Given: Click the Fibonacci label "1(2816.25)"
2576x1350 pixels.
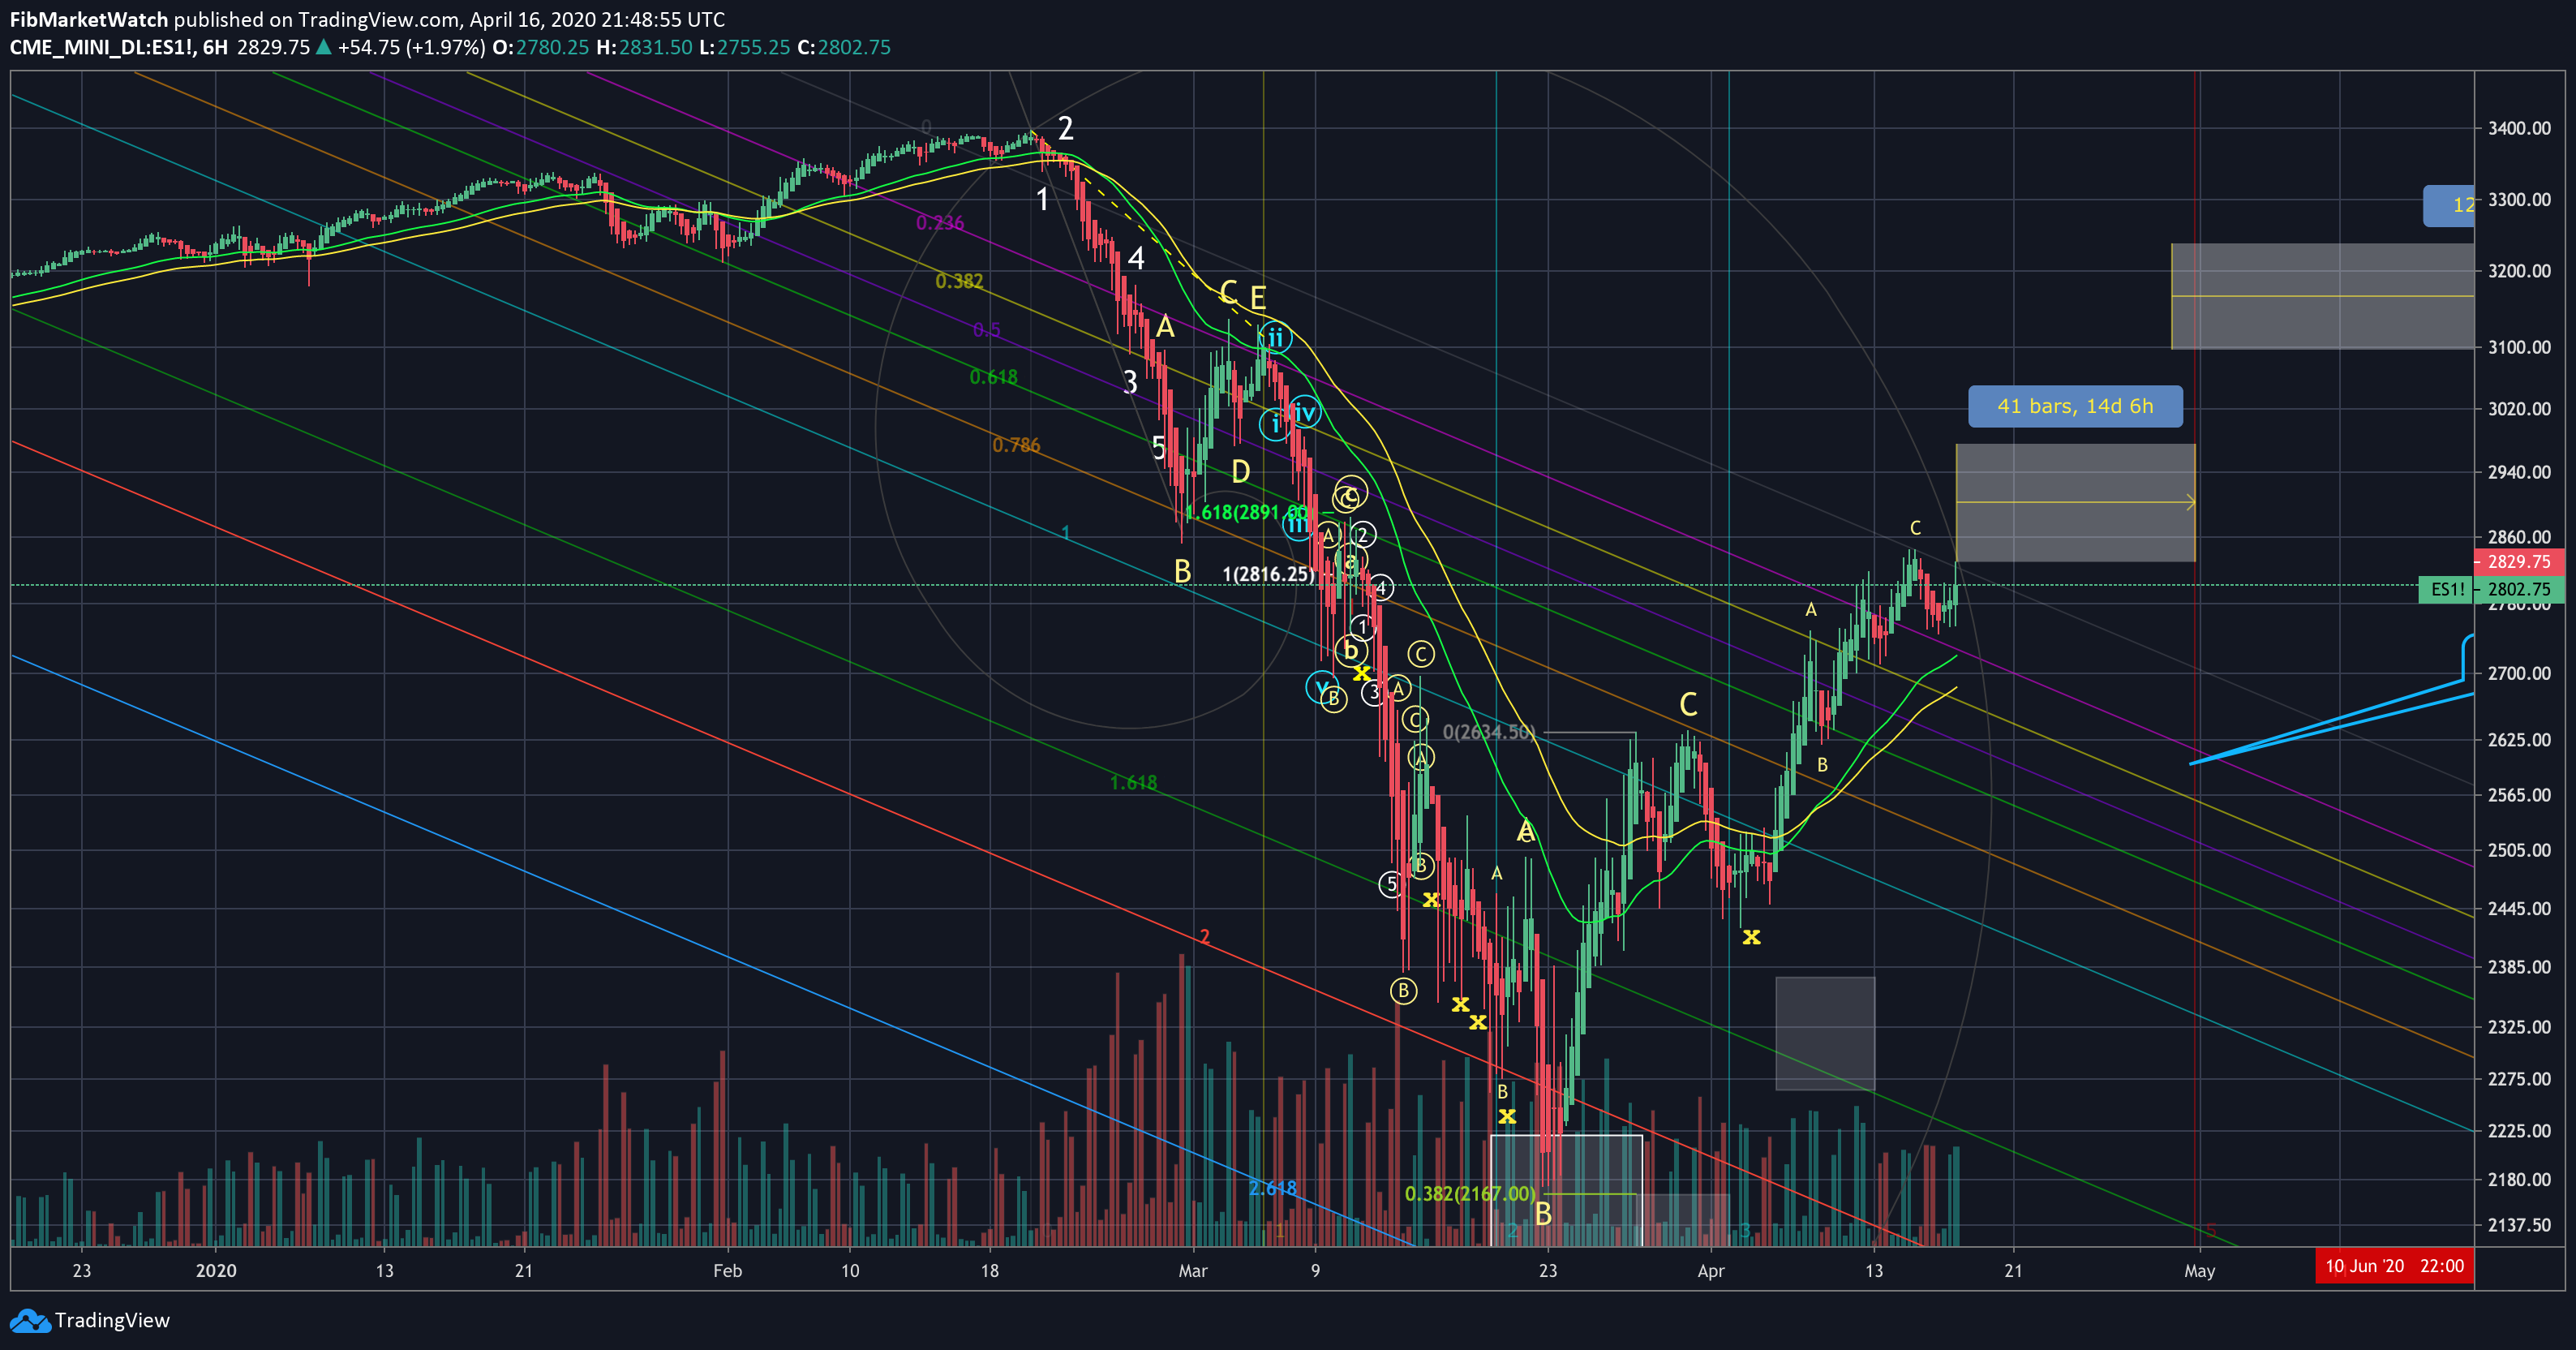Looking at the screenshot, I should pos(1268,574).
